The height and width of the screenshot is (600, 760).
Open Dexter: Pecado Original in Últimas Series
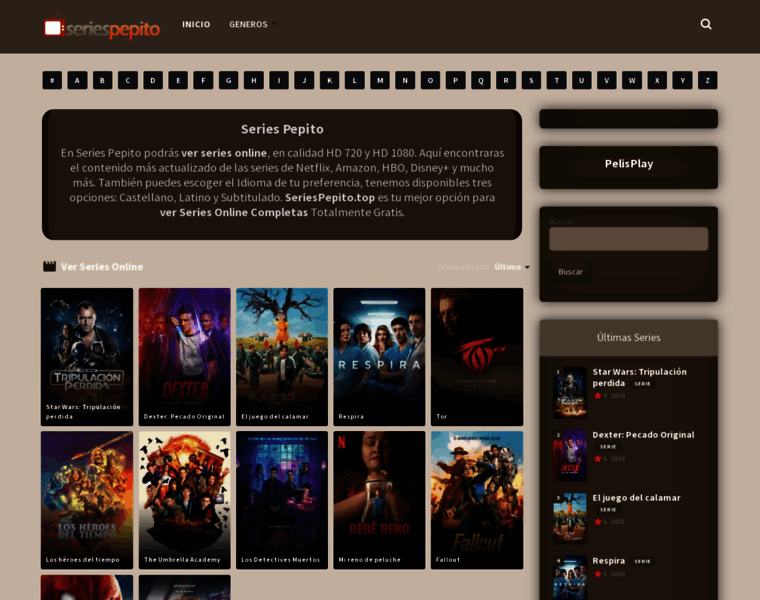(643, 435)
